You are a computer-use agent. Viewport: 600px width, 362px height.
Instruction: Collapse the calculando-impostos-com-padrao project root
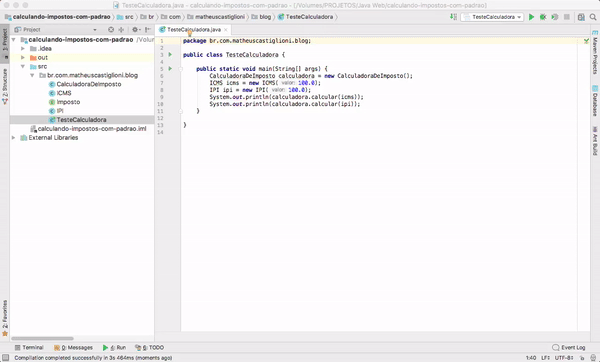14,40
